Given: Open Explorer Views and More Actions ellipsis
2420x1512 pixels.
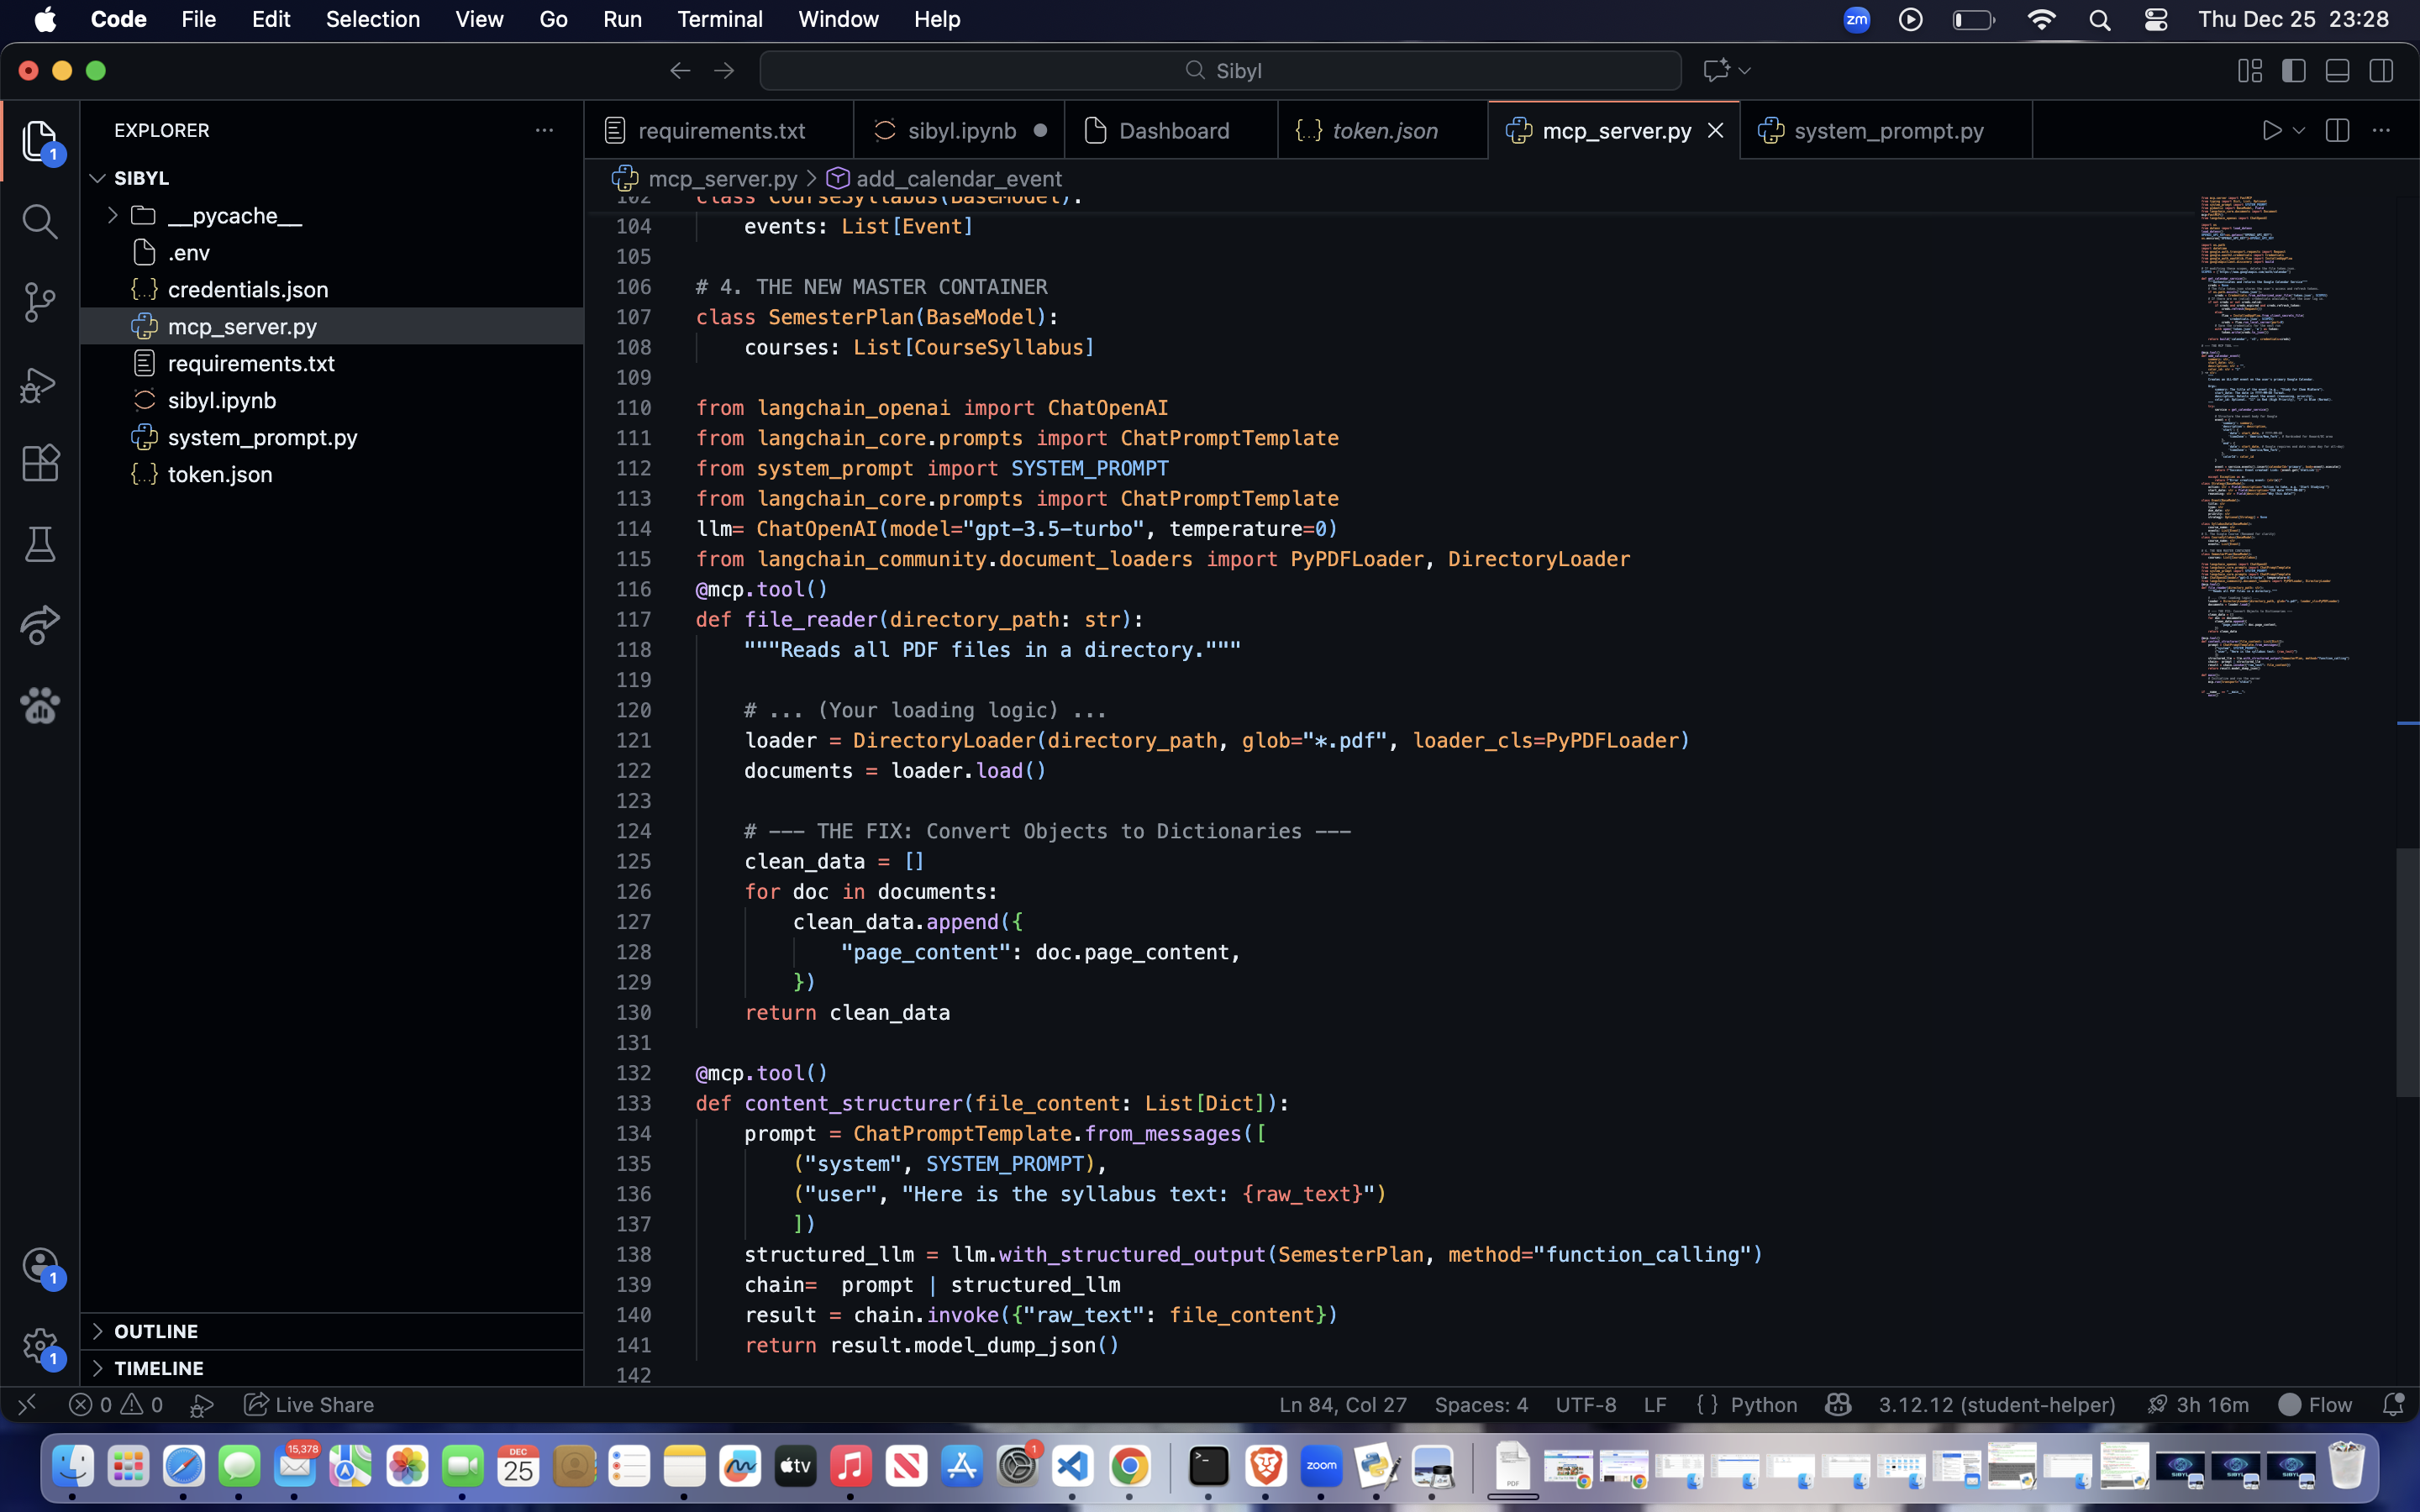Looking at the screenshot, I should coord(544,131).
